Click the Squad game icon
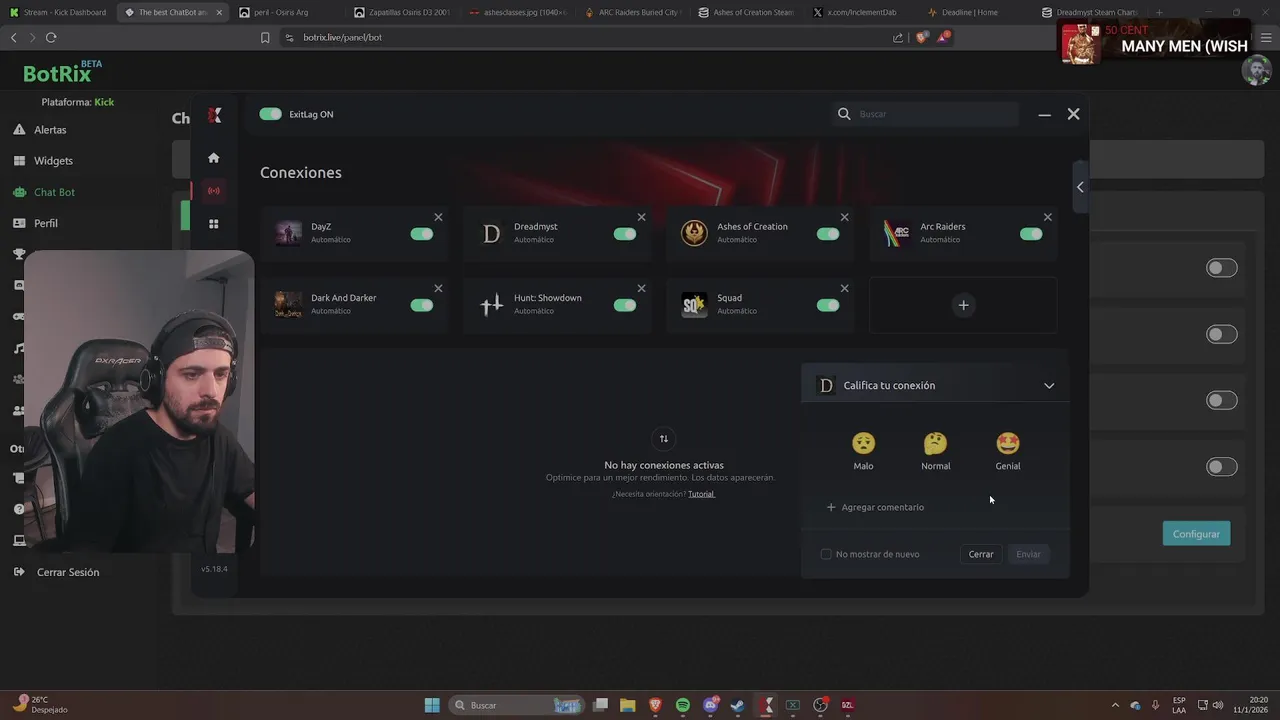This screenshot has width=1280, height=720. click(694, 305)
